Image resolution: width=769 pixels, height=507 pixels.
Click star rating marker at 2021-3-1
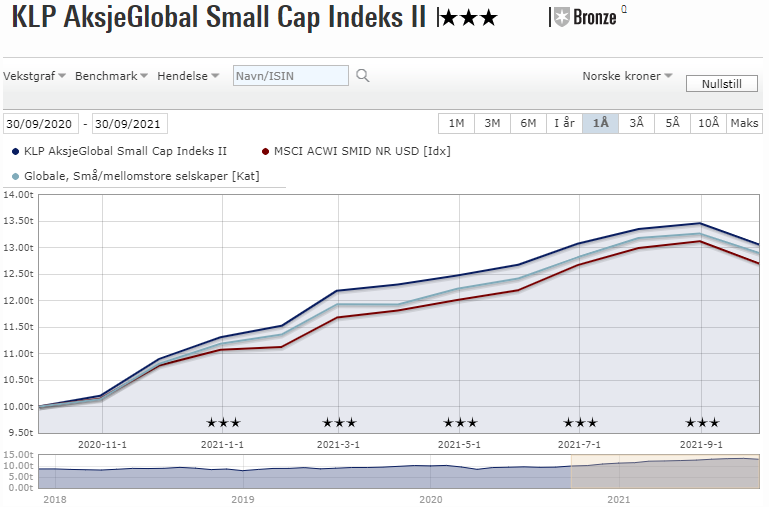coord(339,423)
